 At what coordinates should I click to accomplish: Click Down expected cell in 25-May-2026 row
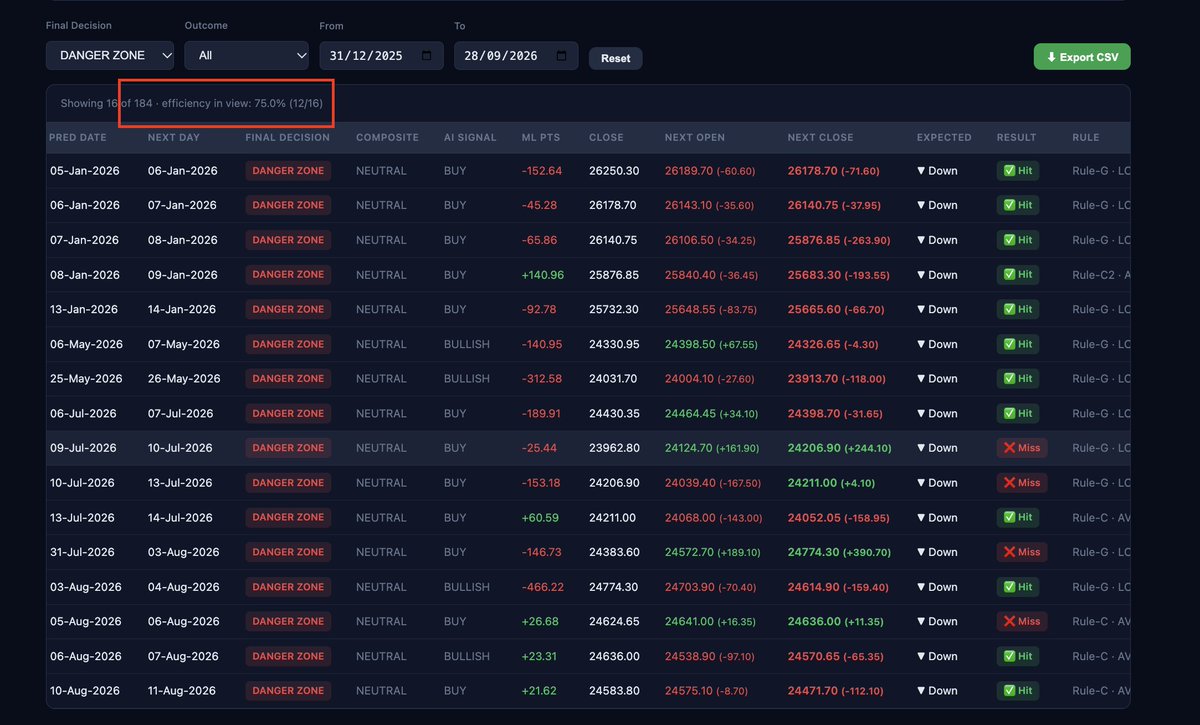(937, 379)
